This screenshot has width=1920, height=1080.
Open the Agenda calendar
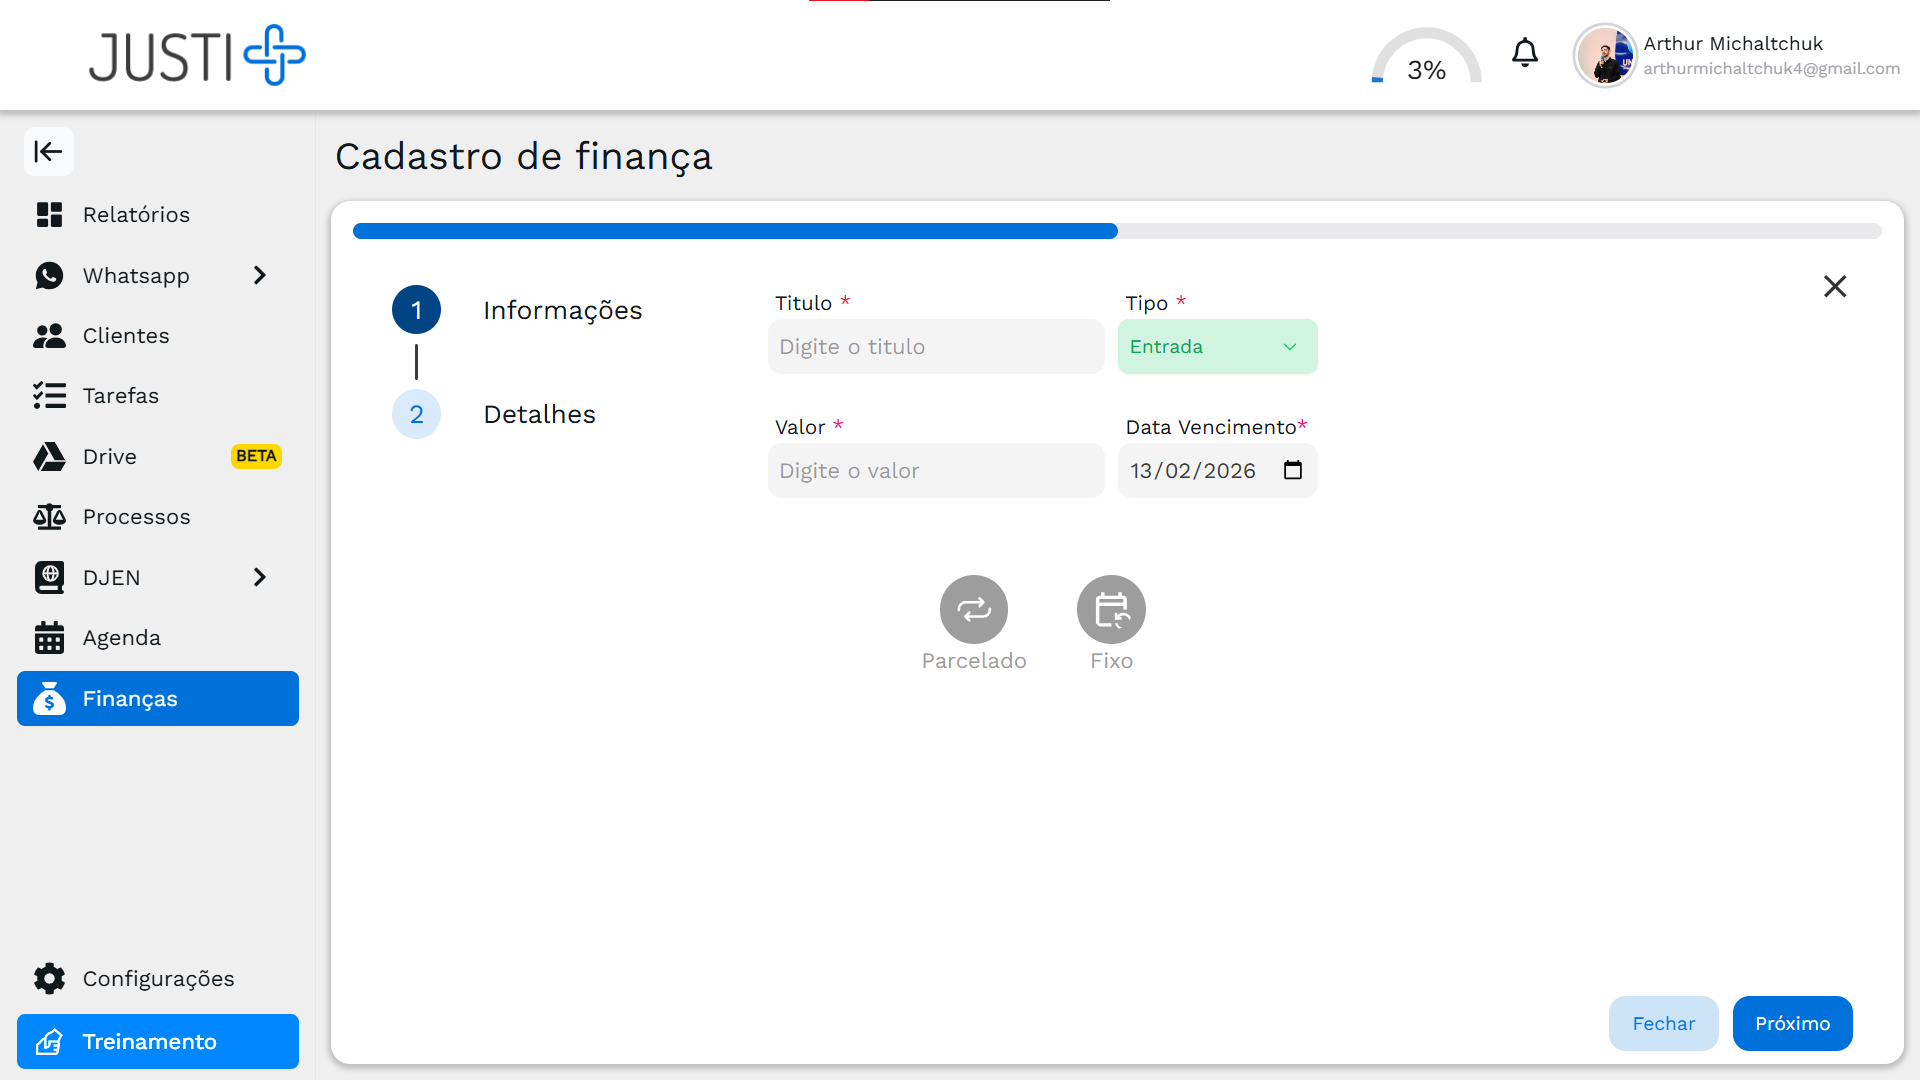pos(122,637)
